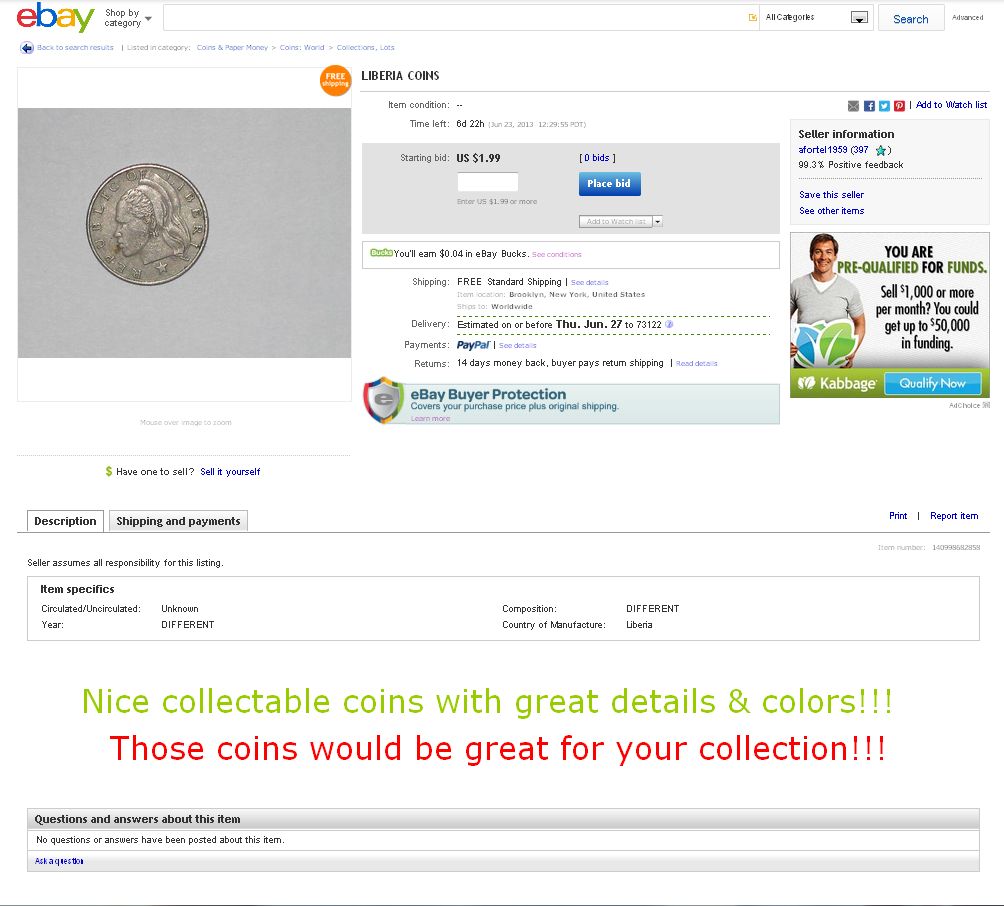Click the Search button
The height and width of the screenshot is (906, 1004).
click(911, 18)
